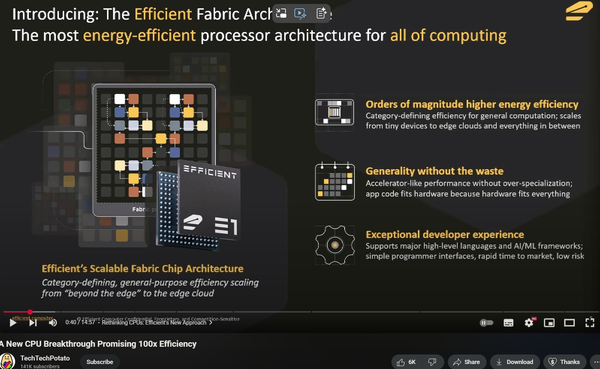
Task: Open the TechTechPotato channel avatar
Action: (7, 361)
